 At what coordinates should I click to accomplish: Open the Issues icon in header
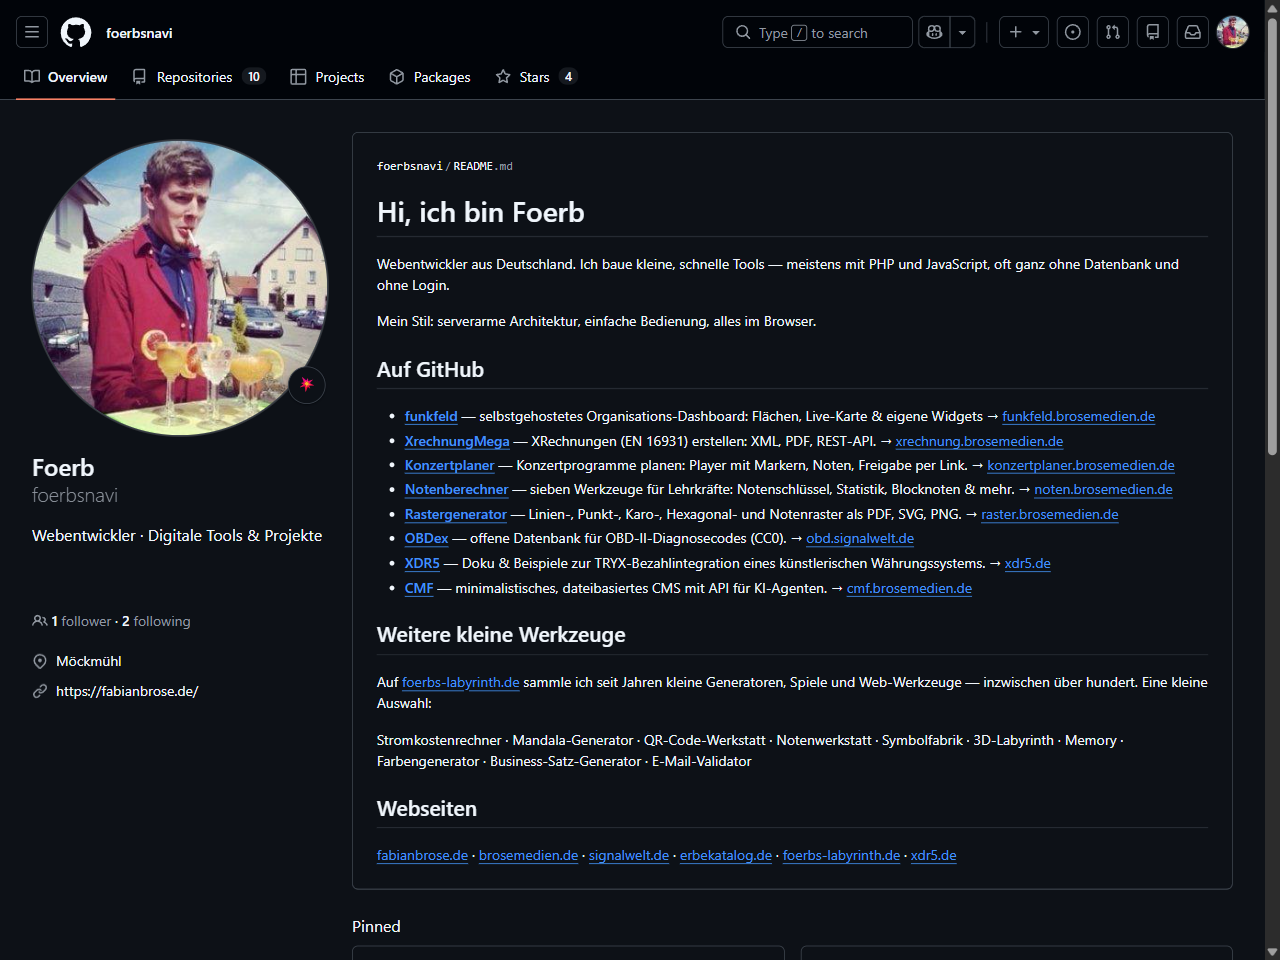[x=1073, y=32]
